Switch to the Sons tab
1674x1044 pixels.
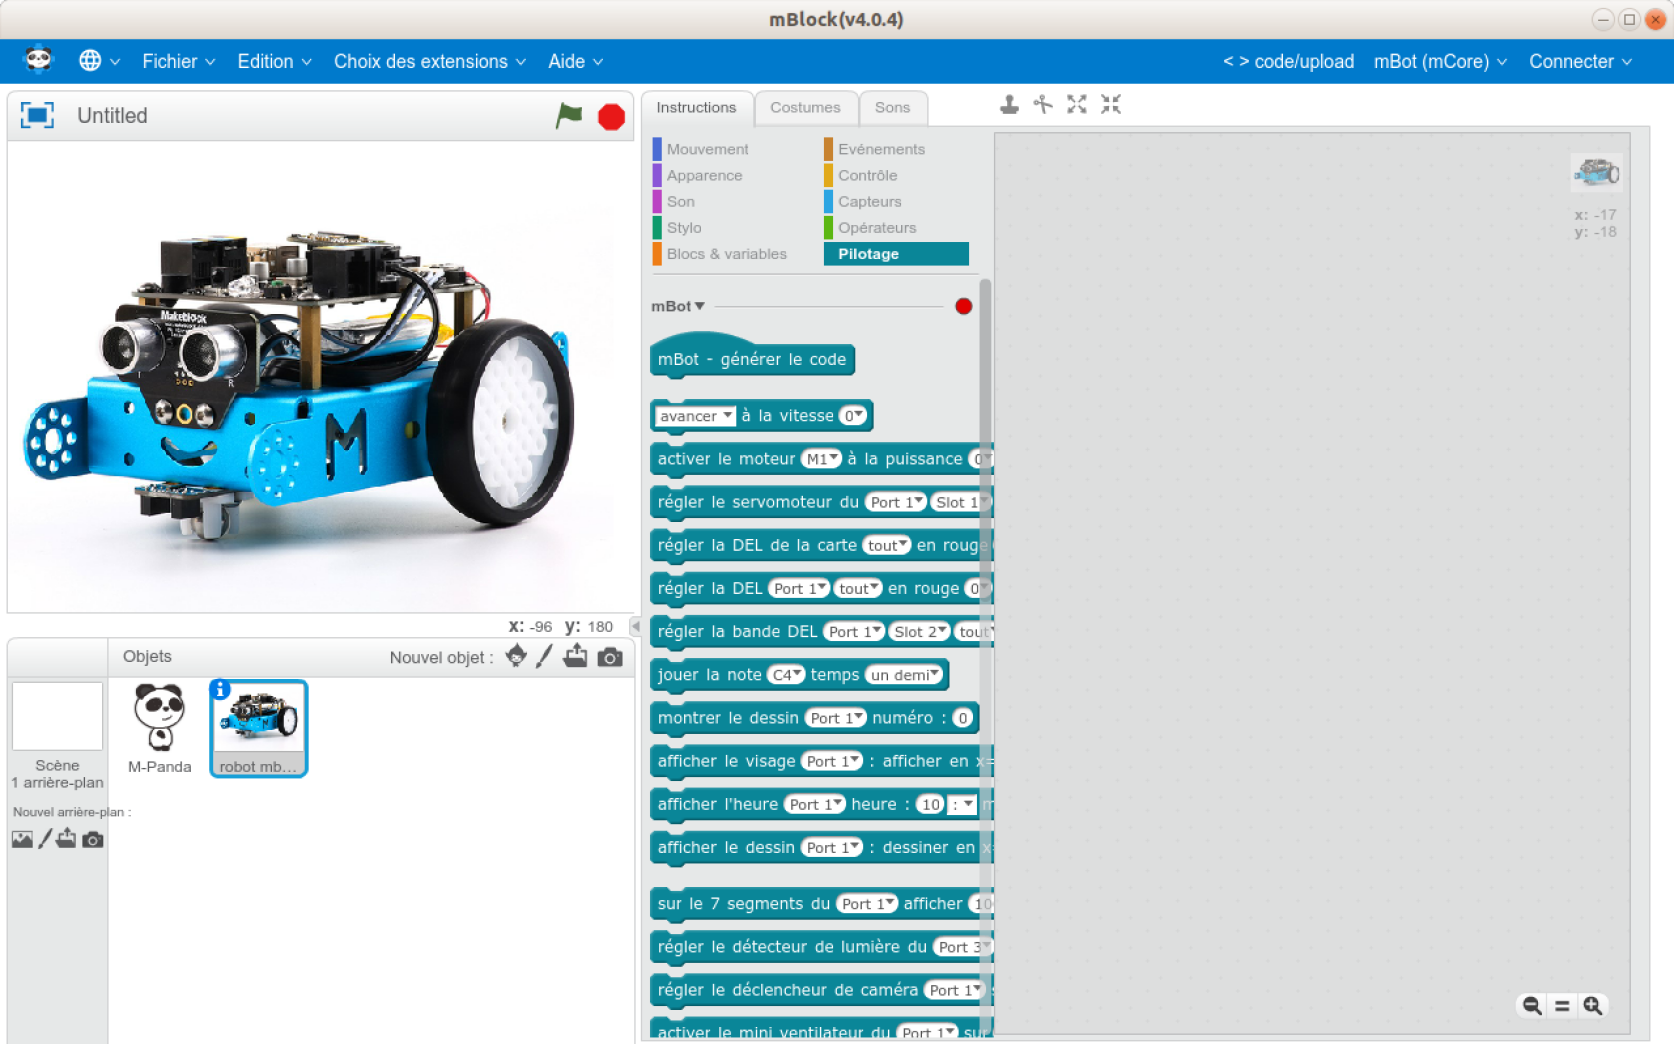892,107
